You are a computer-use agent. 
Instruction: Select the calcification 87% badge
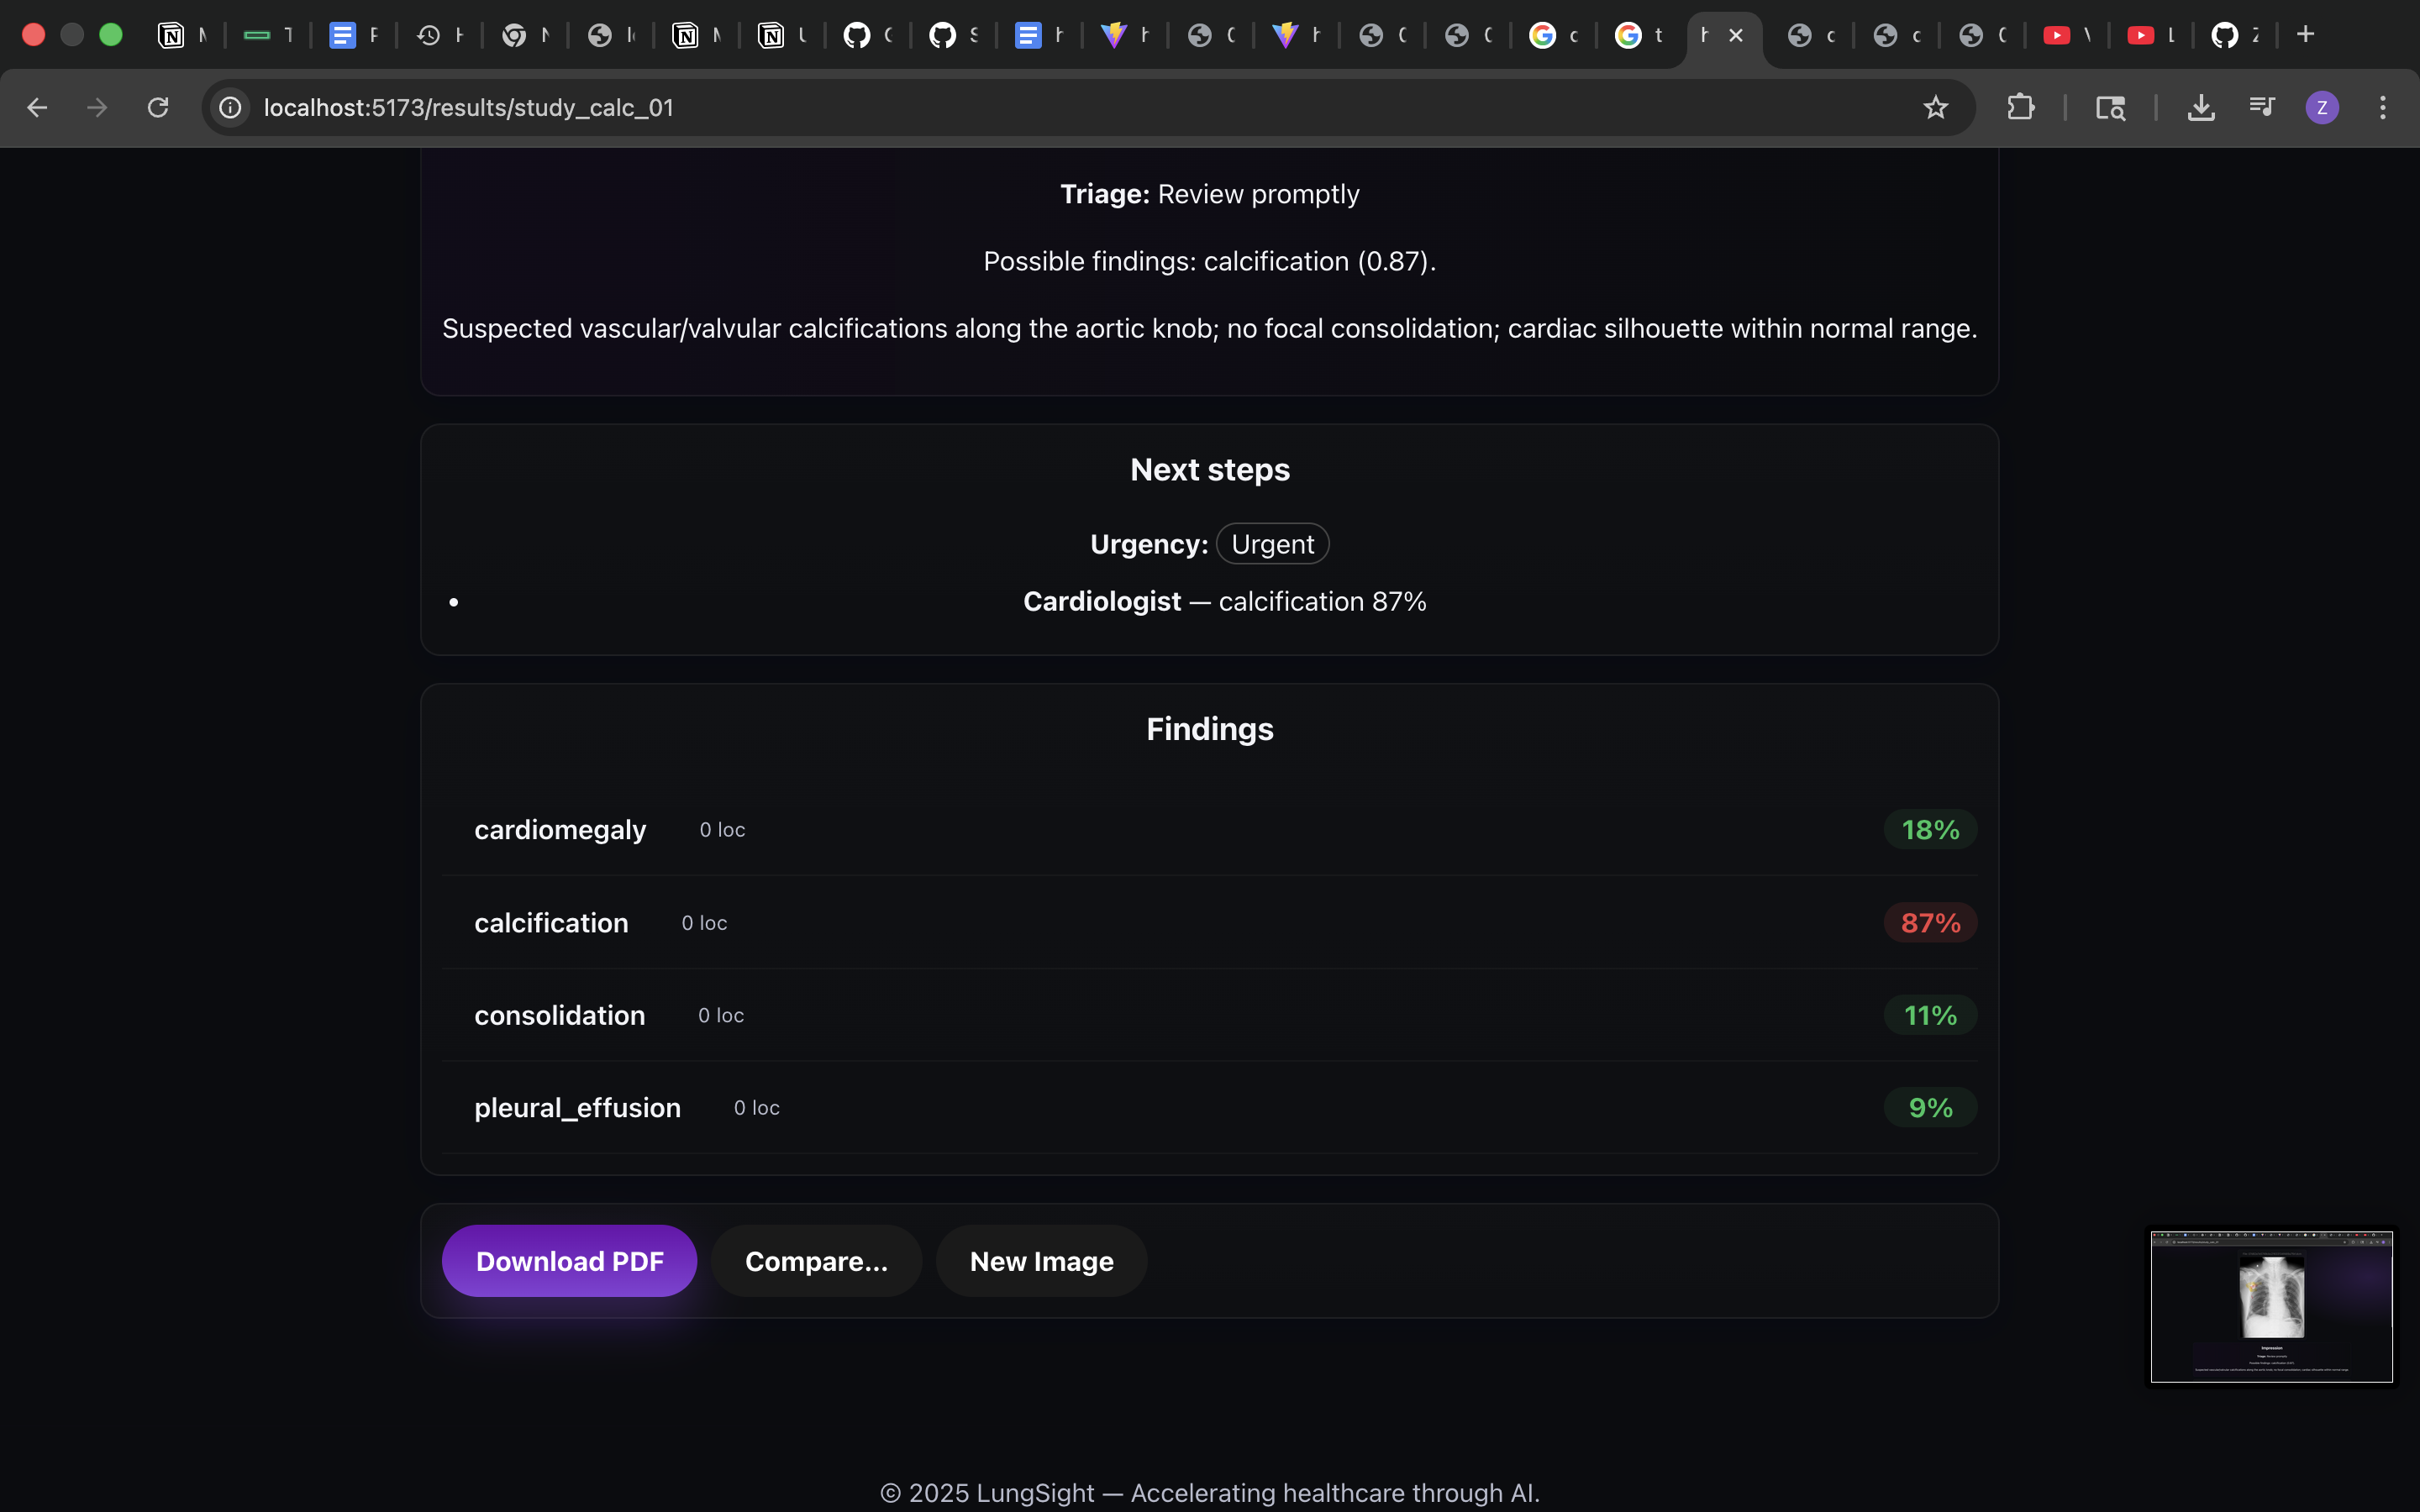tap(1930, 923)
